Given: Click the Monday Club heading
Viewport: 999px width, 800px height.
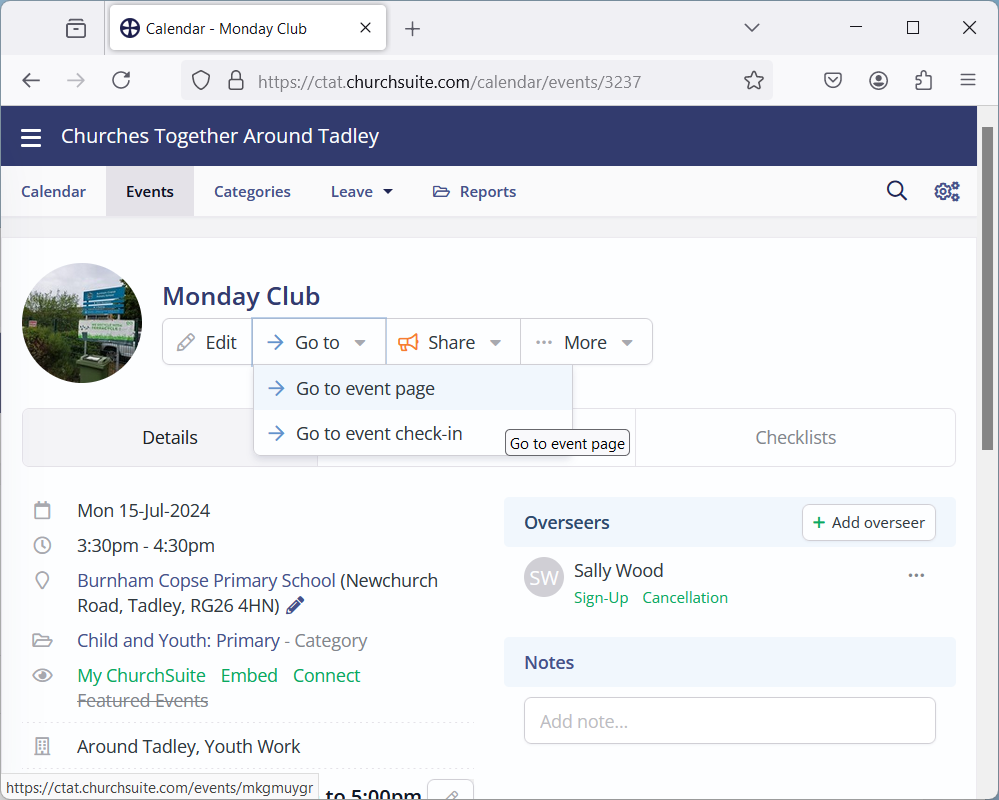Looking at the screenshot, I should pyautogui.click(x=241, y=296).
